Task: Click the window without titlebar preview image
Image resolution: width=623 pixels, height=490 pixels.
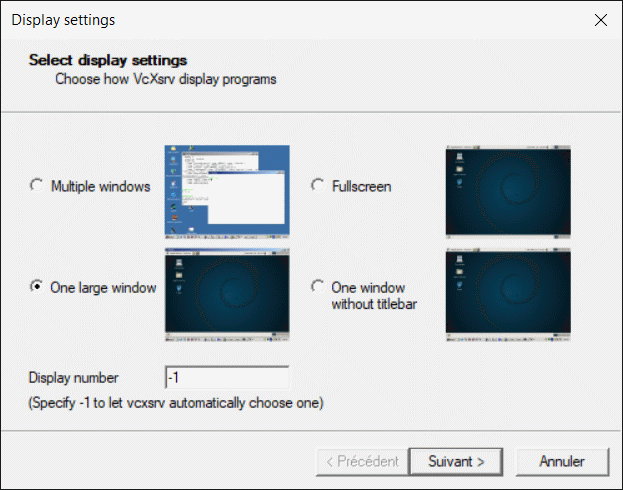Action: pyautogui.click(x=508, y=294)
